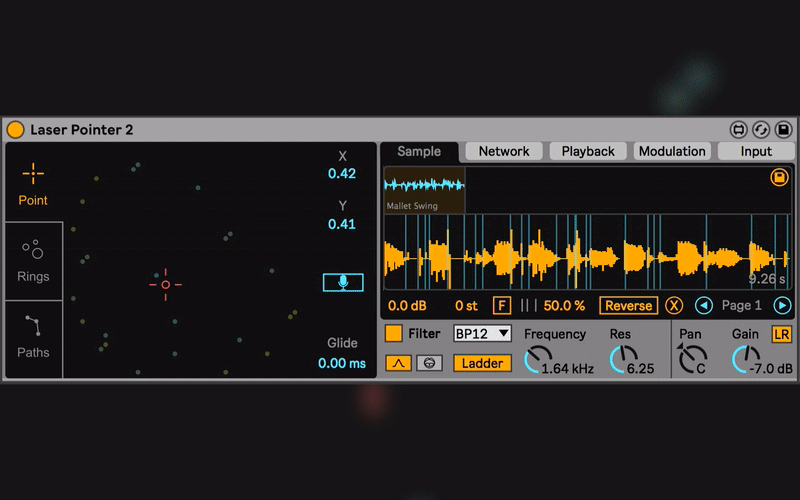Go to previous sample page

tap(704, 306)
